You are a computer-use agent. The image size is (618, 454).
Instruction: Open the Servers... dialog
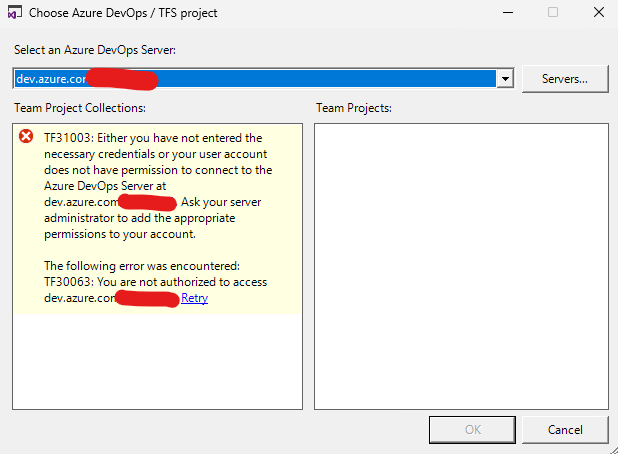(x=565, y=79)
